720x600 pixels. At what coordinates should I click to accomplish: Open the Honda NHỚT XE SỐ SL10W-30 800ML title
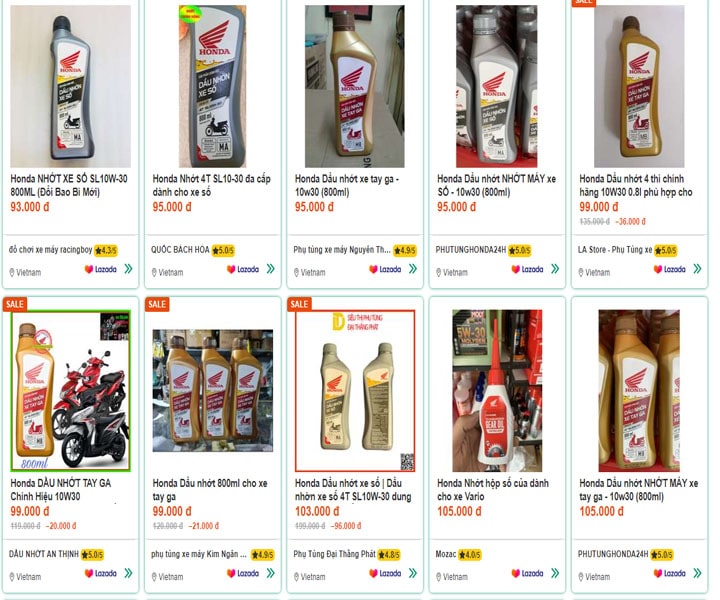click(x=69, y=185)
